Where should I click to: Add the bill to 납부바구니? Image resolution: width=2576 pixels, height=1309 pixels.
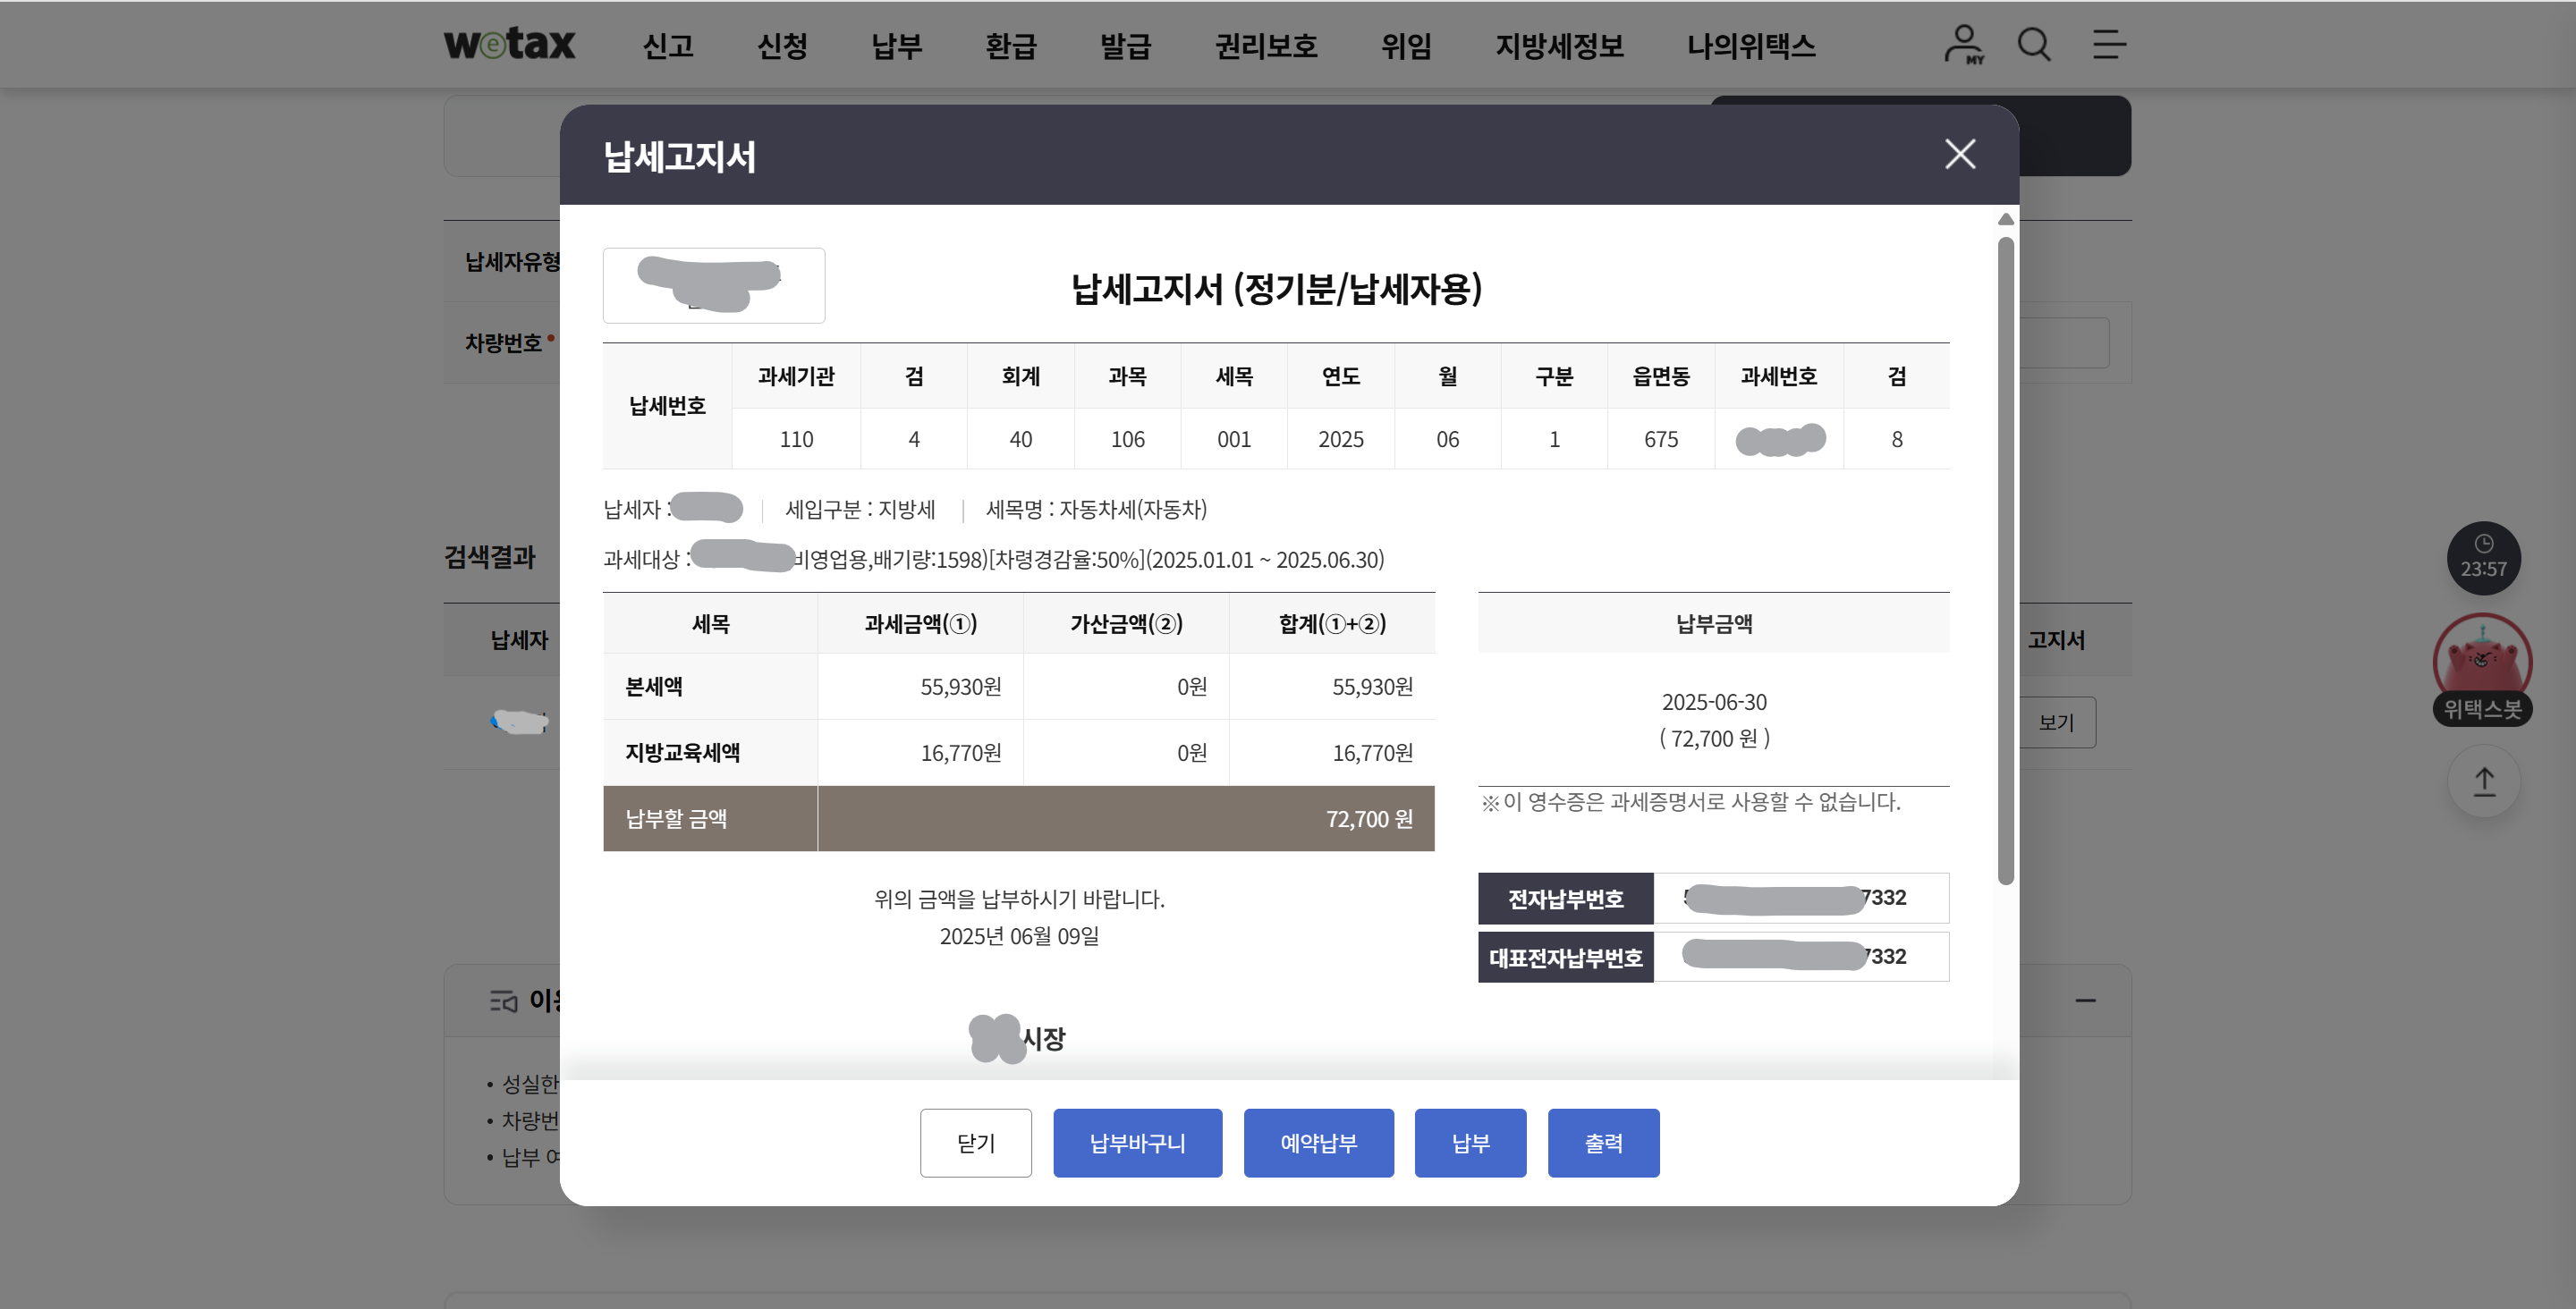click(1137, 1142)
